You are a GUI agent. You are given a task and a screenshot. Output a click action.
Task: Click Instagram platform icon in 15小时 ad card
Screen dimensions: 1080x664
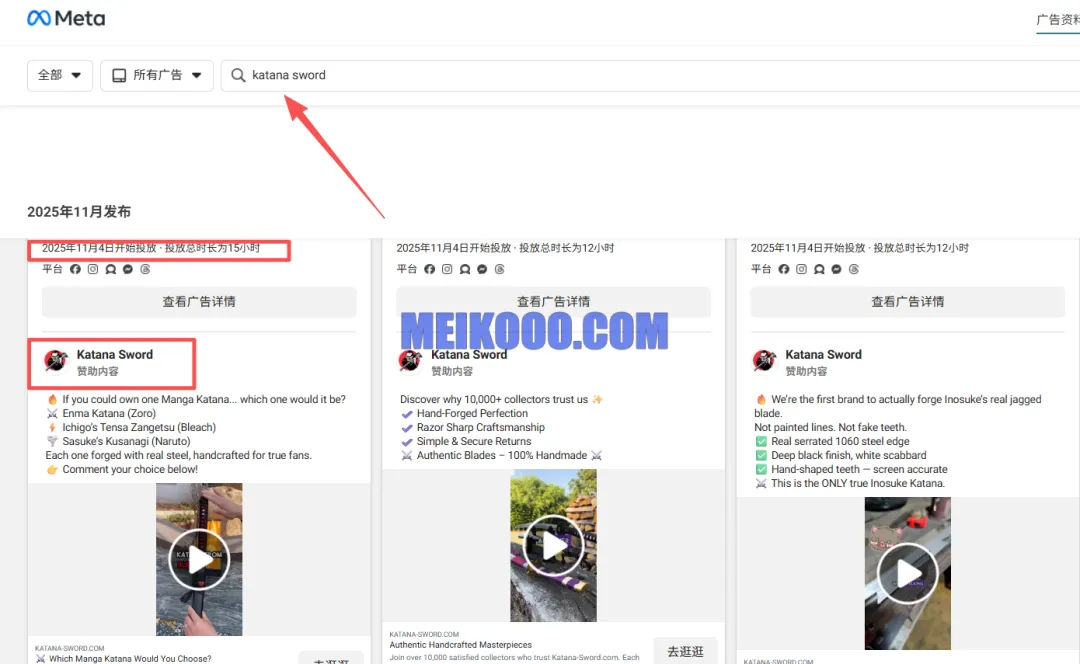point(93,269)
